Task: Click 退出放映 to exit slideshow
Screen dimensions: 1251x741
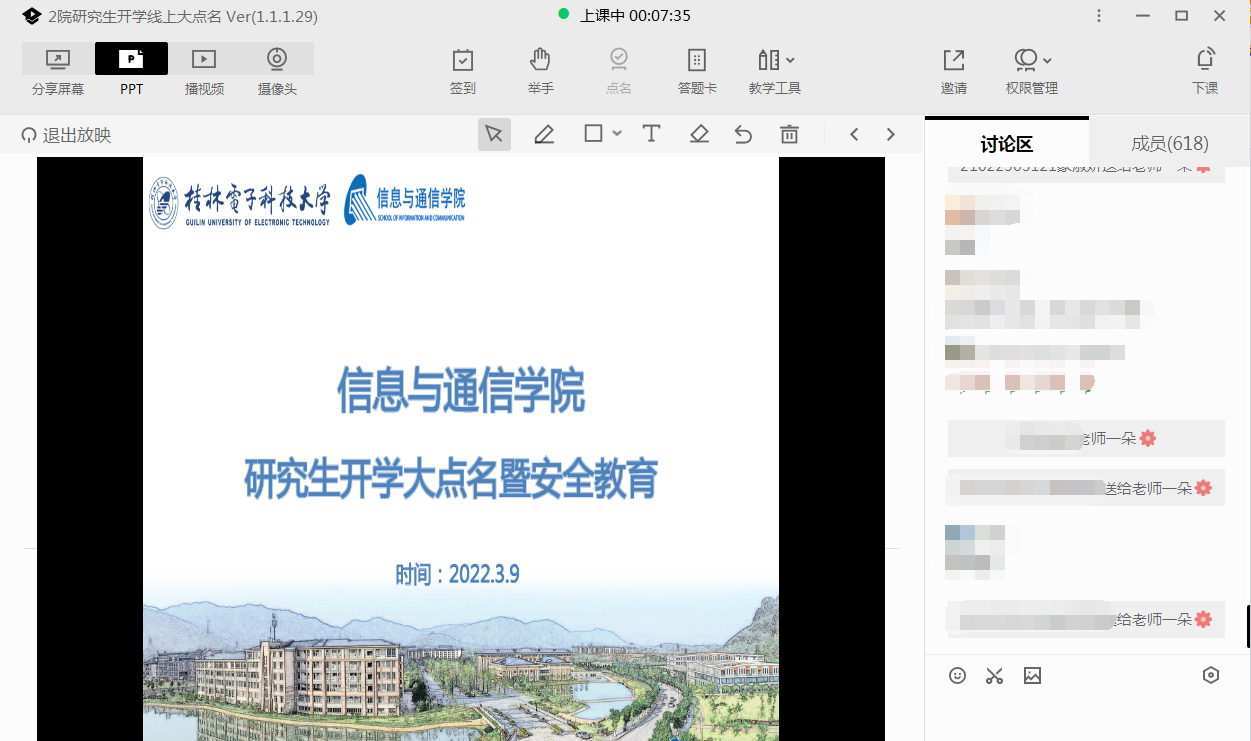Action: click(66, 135)
